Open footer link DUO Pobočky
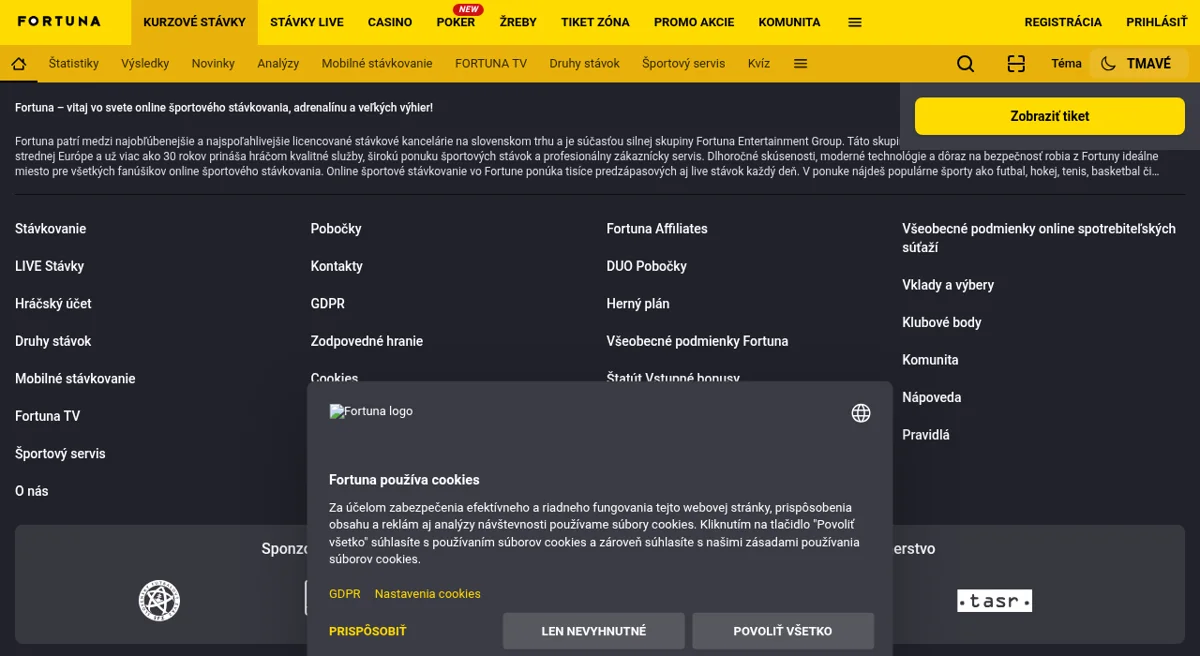 click(647, 266)
